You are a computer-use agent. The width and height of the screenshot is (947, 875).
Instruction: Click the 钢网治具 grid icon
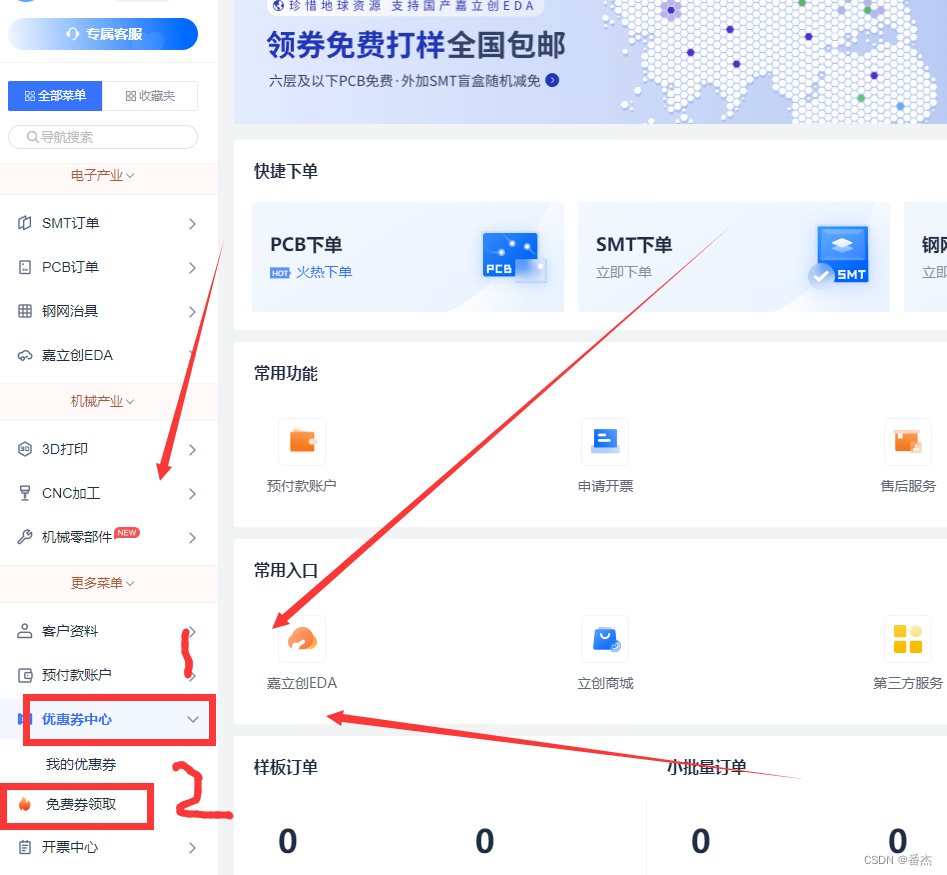point(25,312)
